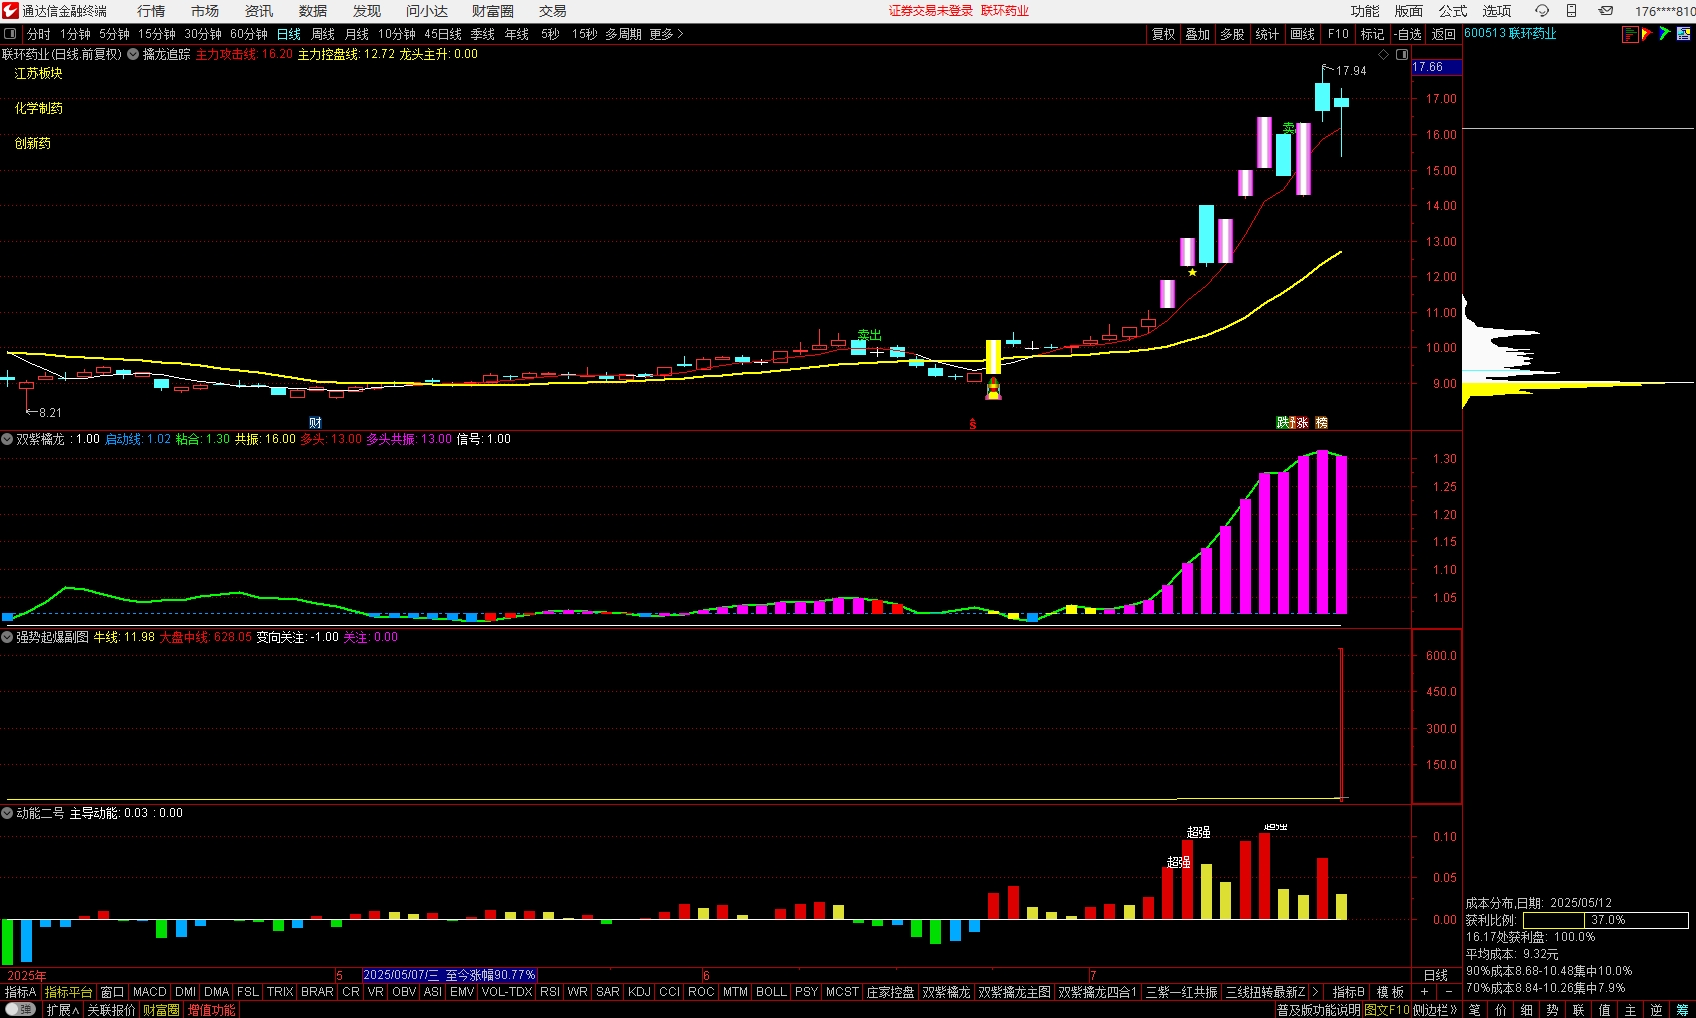The width and height of the screenshot is (1696, 1018).
Task: Select the MACD indicator tab
Action: [x=149, y=992]
